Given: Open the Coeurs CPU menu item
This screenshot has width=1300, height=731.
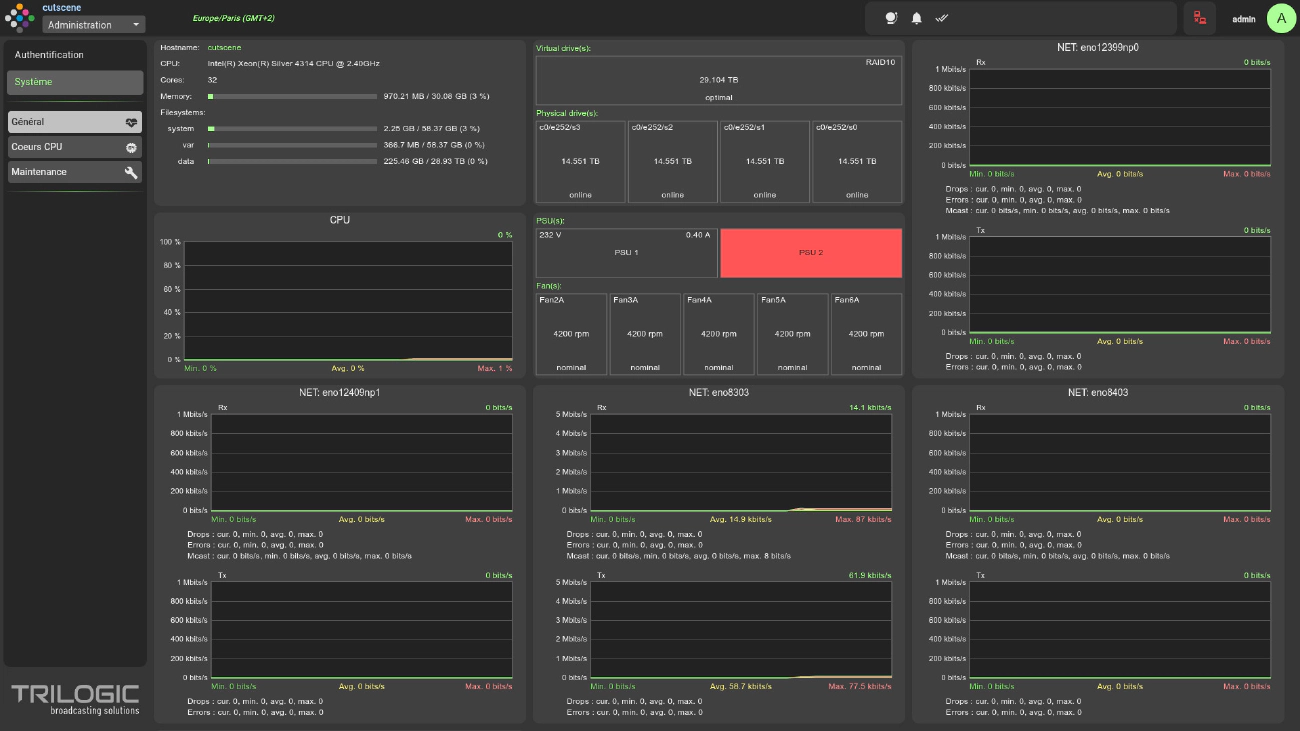Looking at the screenshot, I should tap(75, 147).
